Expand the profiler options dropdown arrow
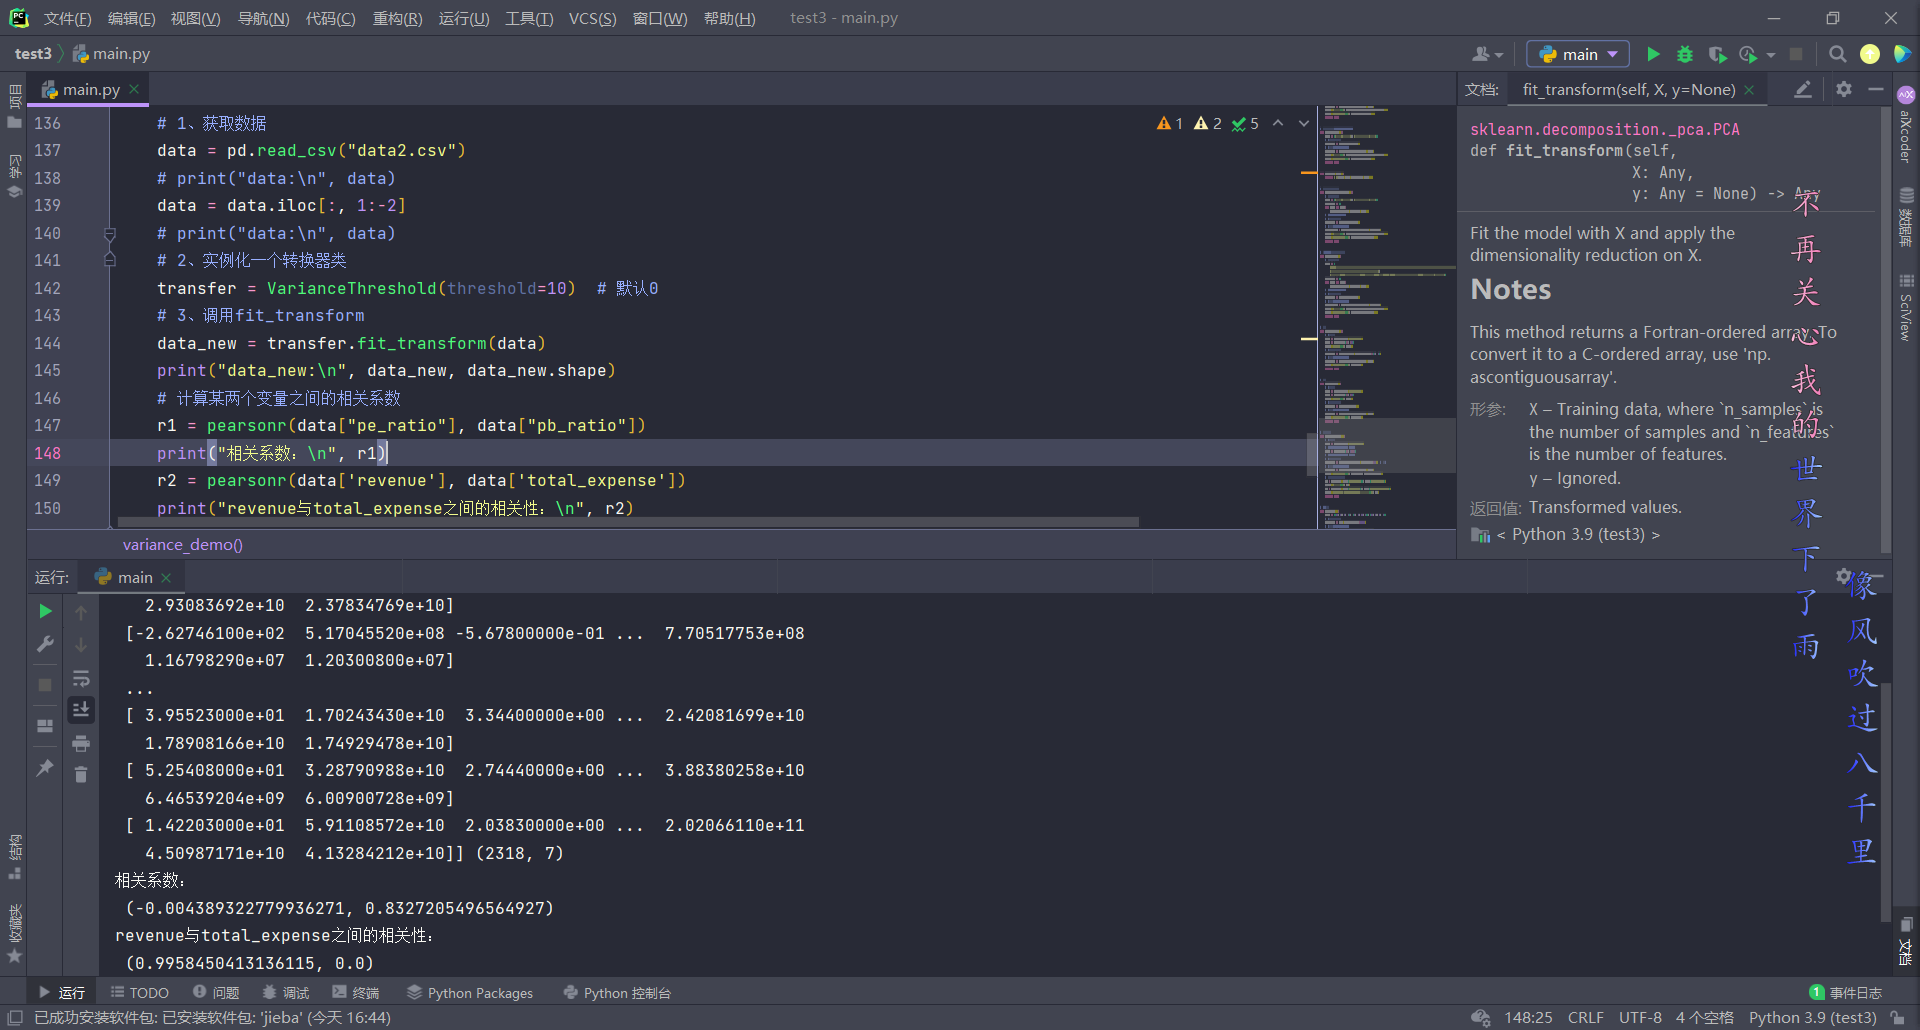Image resolution: width=1920 pixels, height=1030 pixels. [x=1771, y=55]
